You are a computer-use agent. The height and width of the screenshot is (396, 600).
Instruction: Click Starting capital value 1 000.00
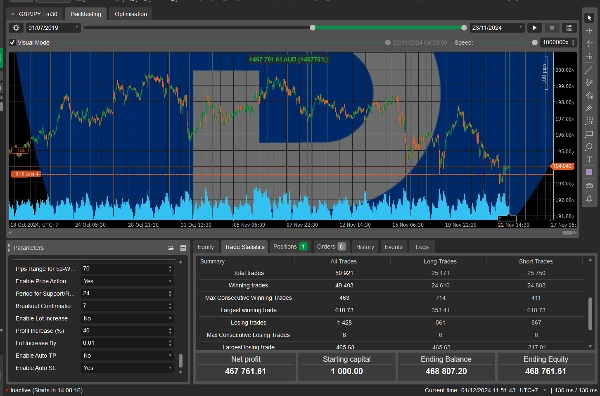(347, 372)
